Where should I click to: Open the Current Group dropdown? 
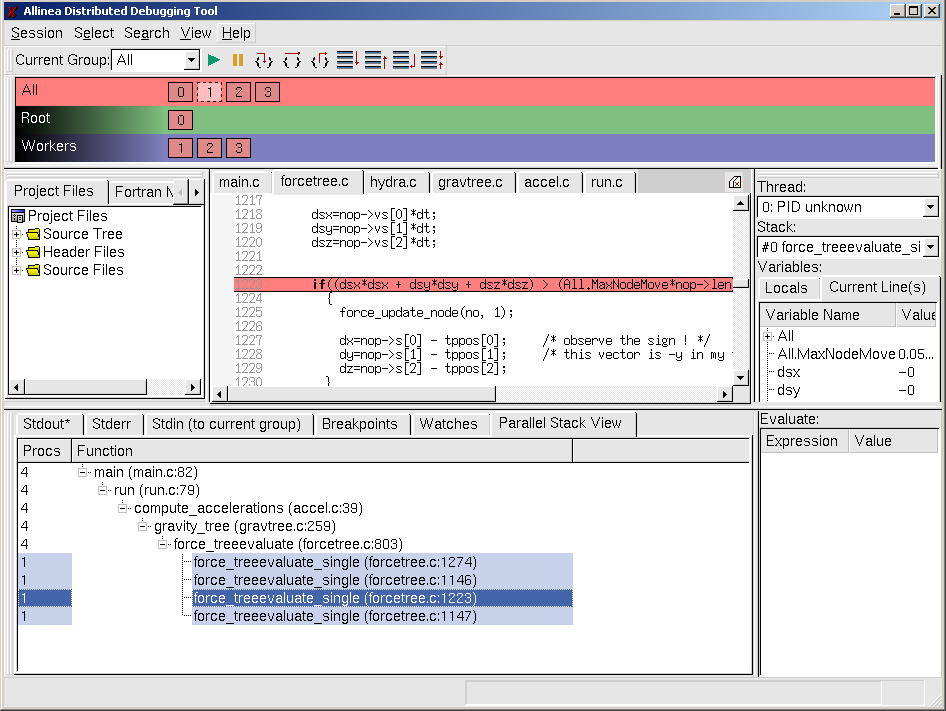(191, 60)
